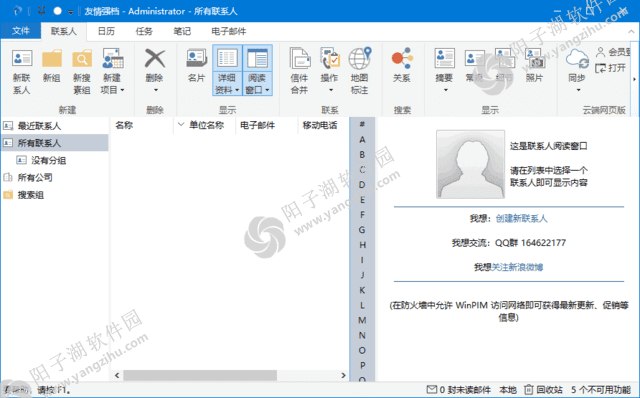Jump to letter B in the index
640x398 pixels.
coord(362,155)
